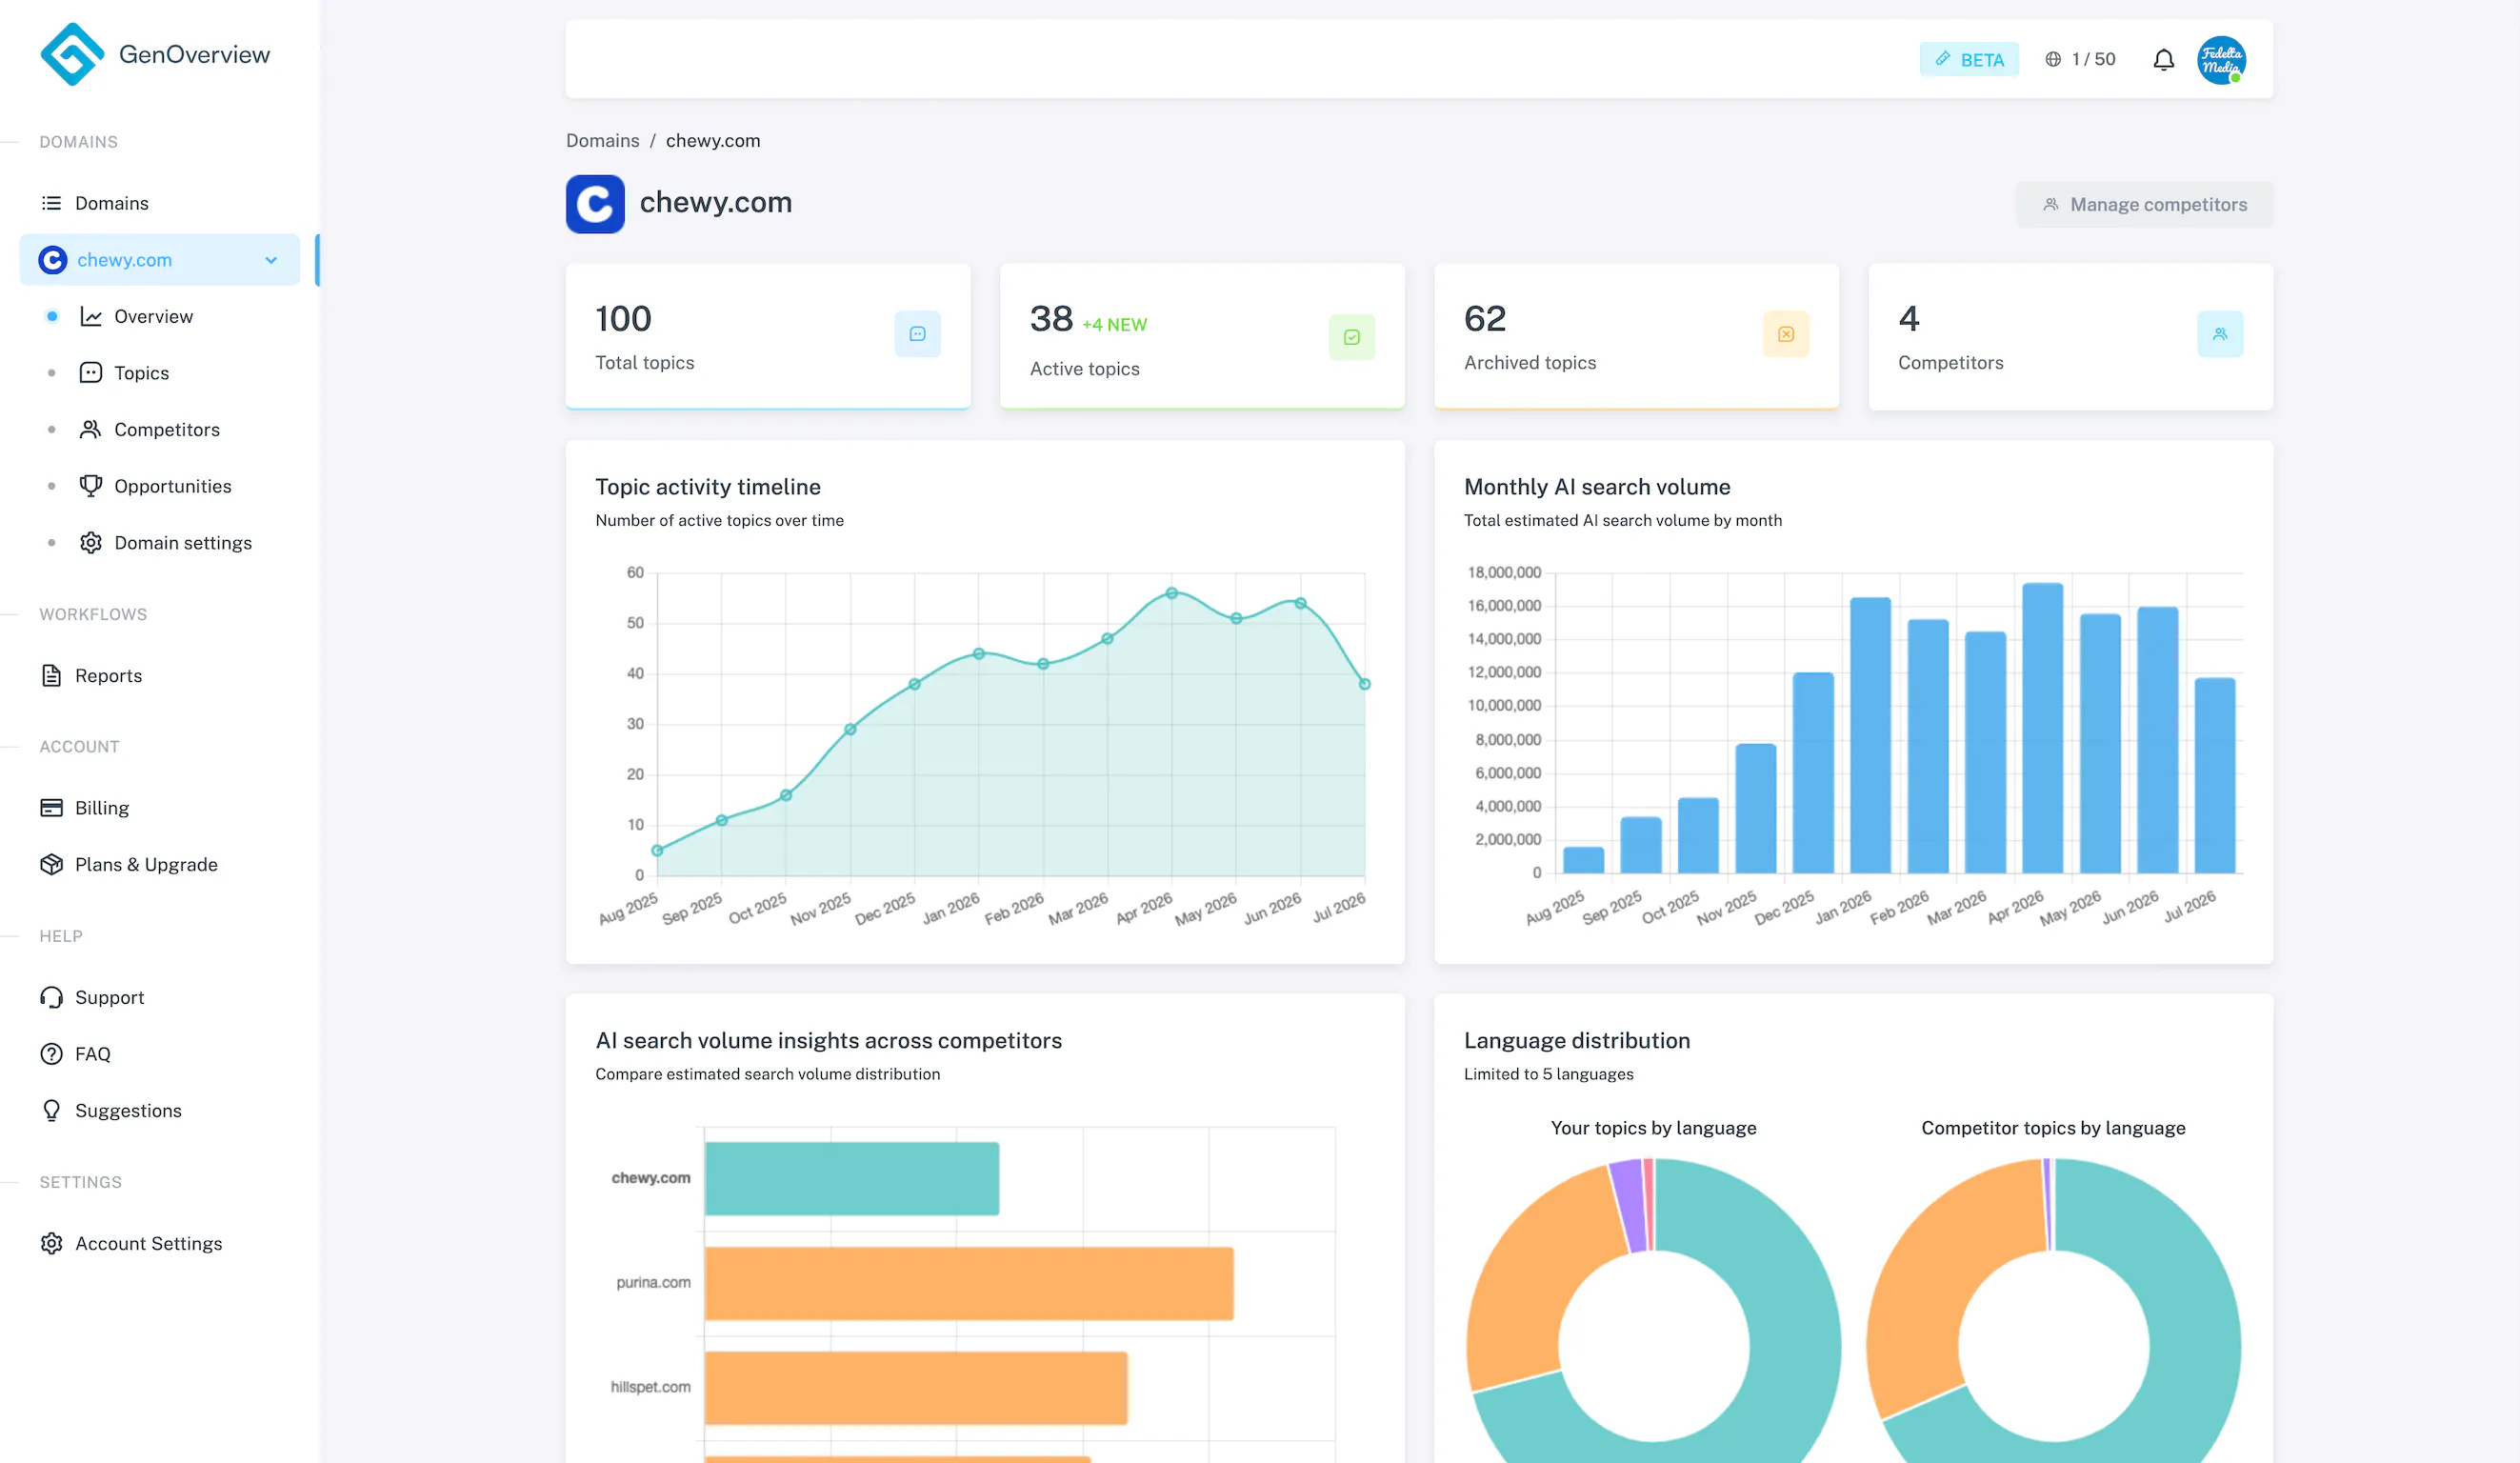Viewport: 2520px width, 1463px height.
Task: Open the notifications bell
Action: [x=2163, y=60]
